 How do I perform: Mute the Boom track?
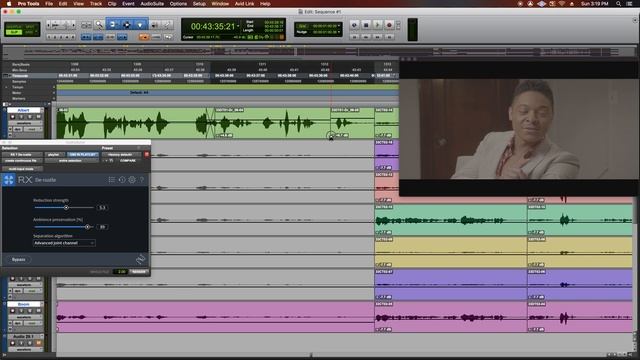point(38,311)
